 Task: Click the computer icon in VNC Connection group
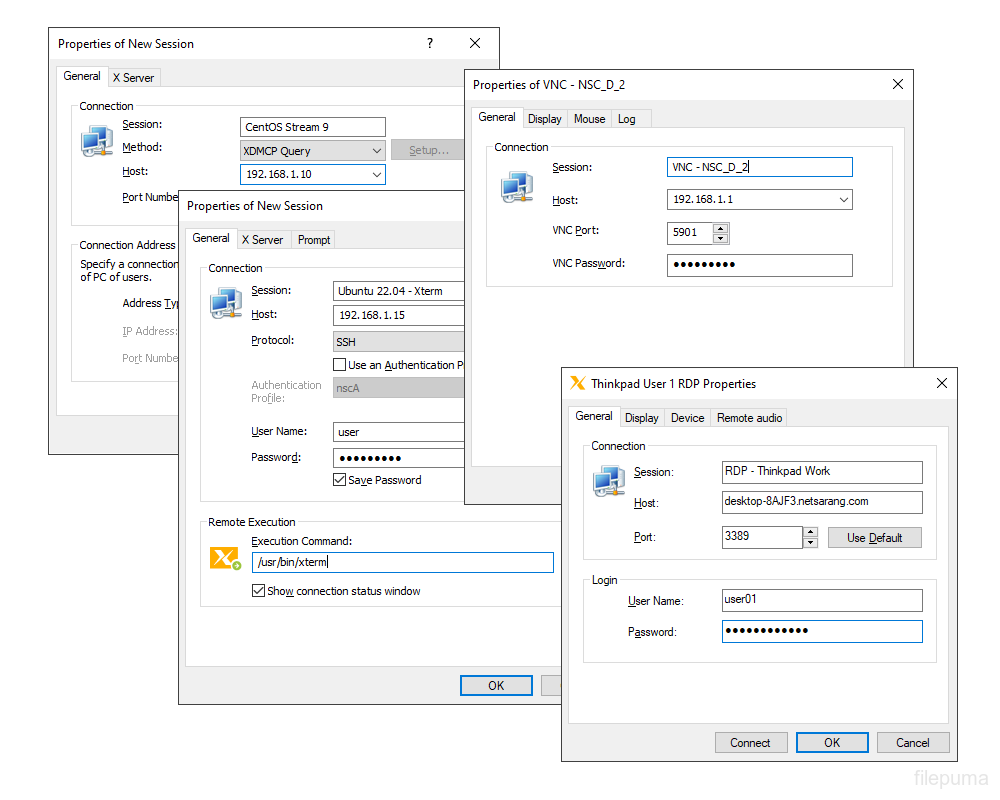(x=518, y=187)
